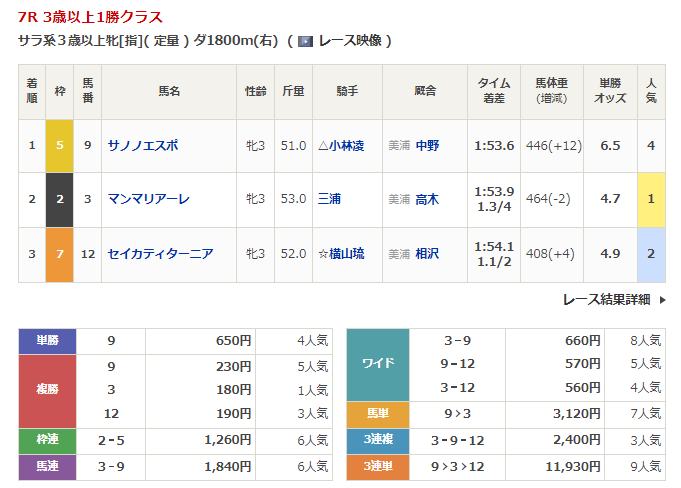This screenshot has height=488, width=681.
Task: Click the 3連単 payout label
Action: pyautogui.click(x=377, y=465)
